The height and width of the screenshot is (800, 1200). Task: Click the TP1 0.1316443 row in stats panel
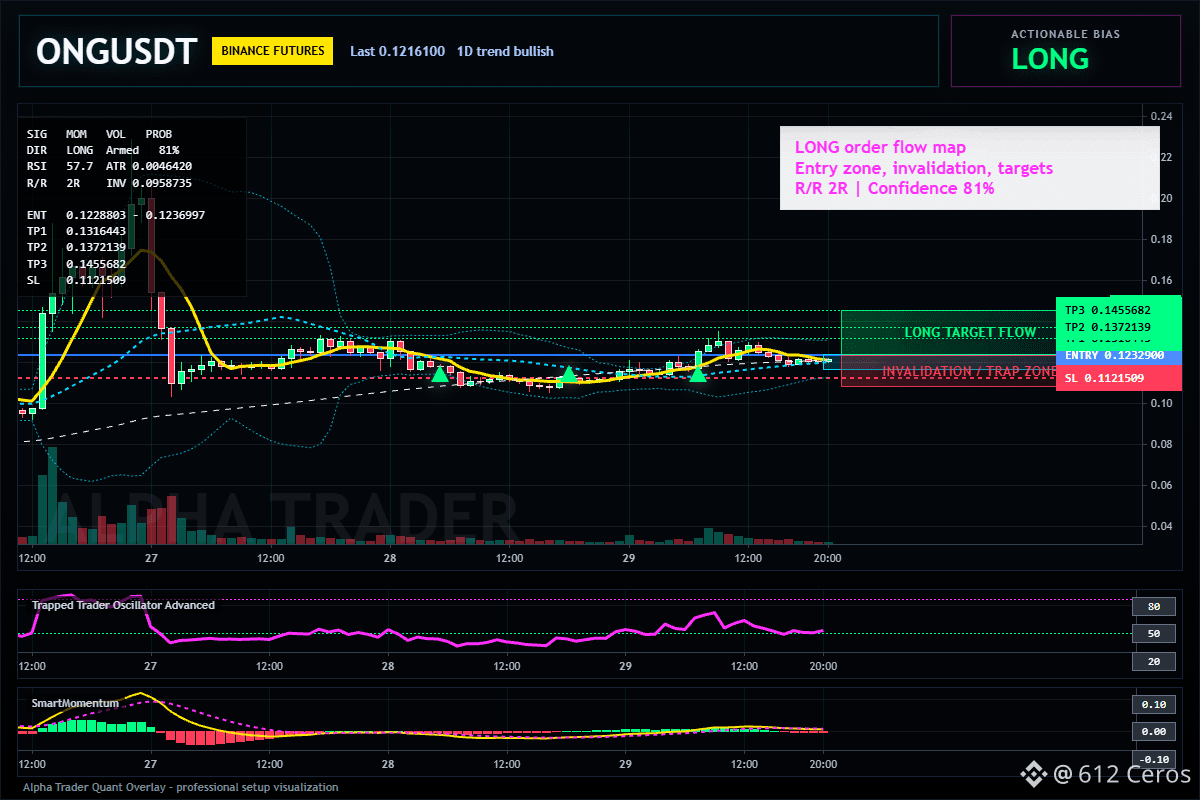click(76, 231)
